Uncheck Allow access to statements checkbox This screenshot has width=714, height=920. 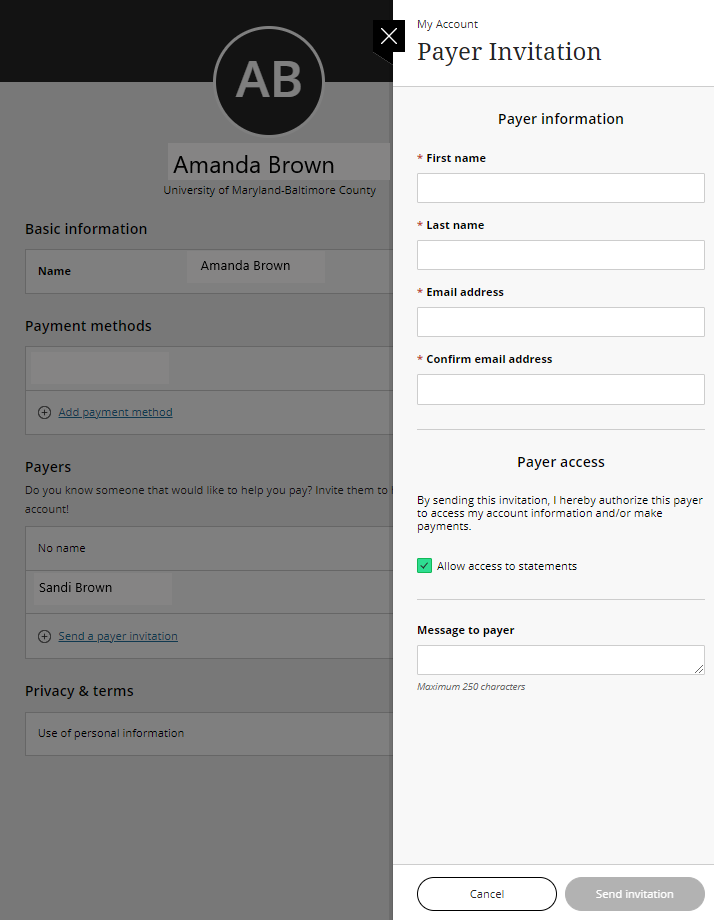tap(424, 566)
